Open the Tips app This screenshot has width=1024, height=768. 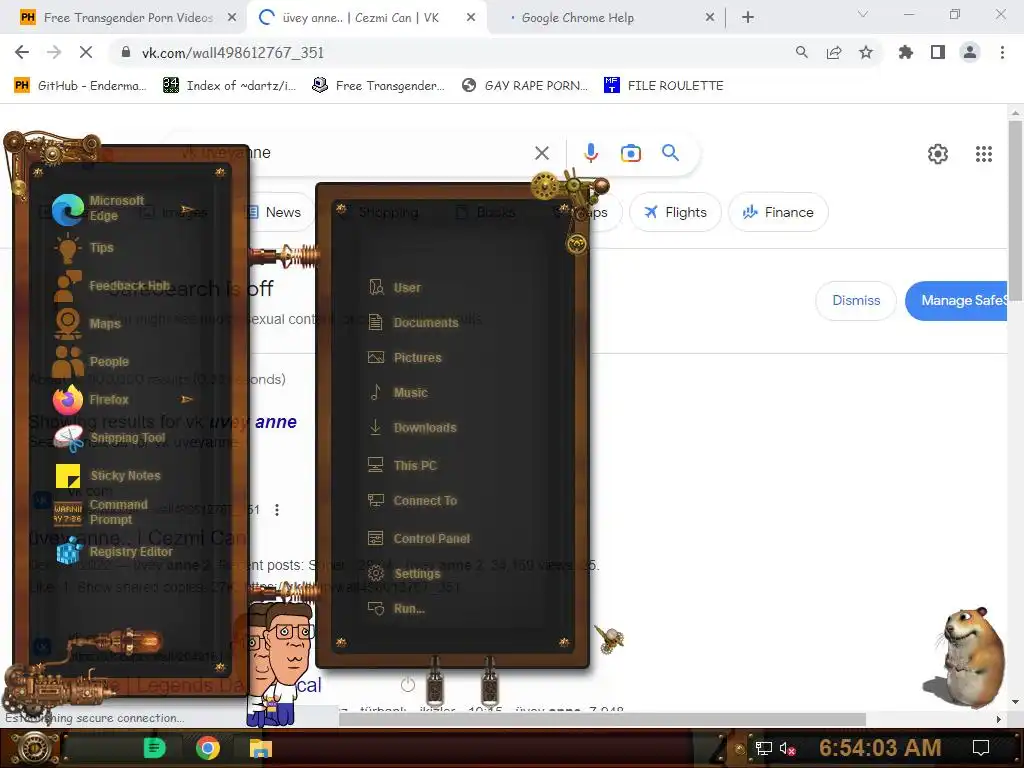(x=84, y=248)
